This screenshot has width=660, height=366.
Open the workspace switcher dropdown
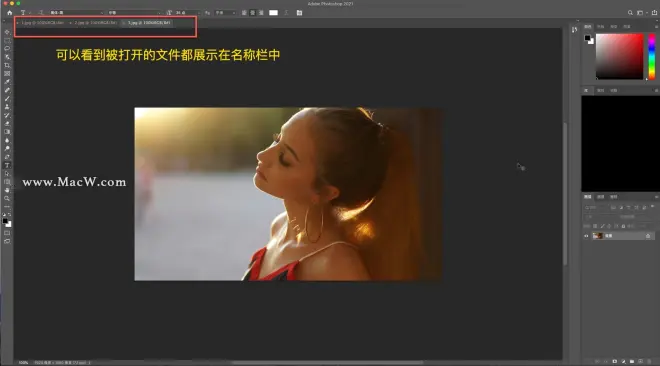click(x=641, y=13)
